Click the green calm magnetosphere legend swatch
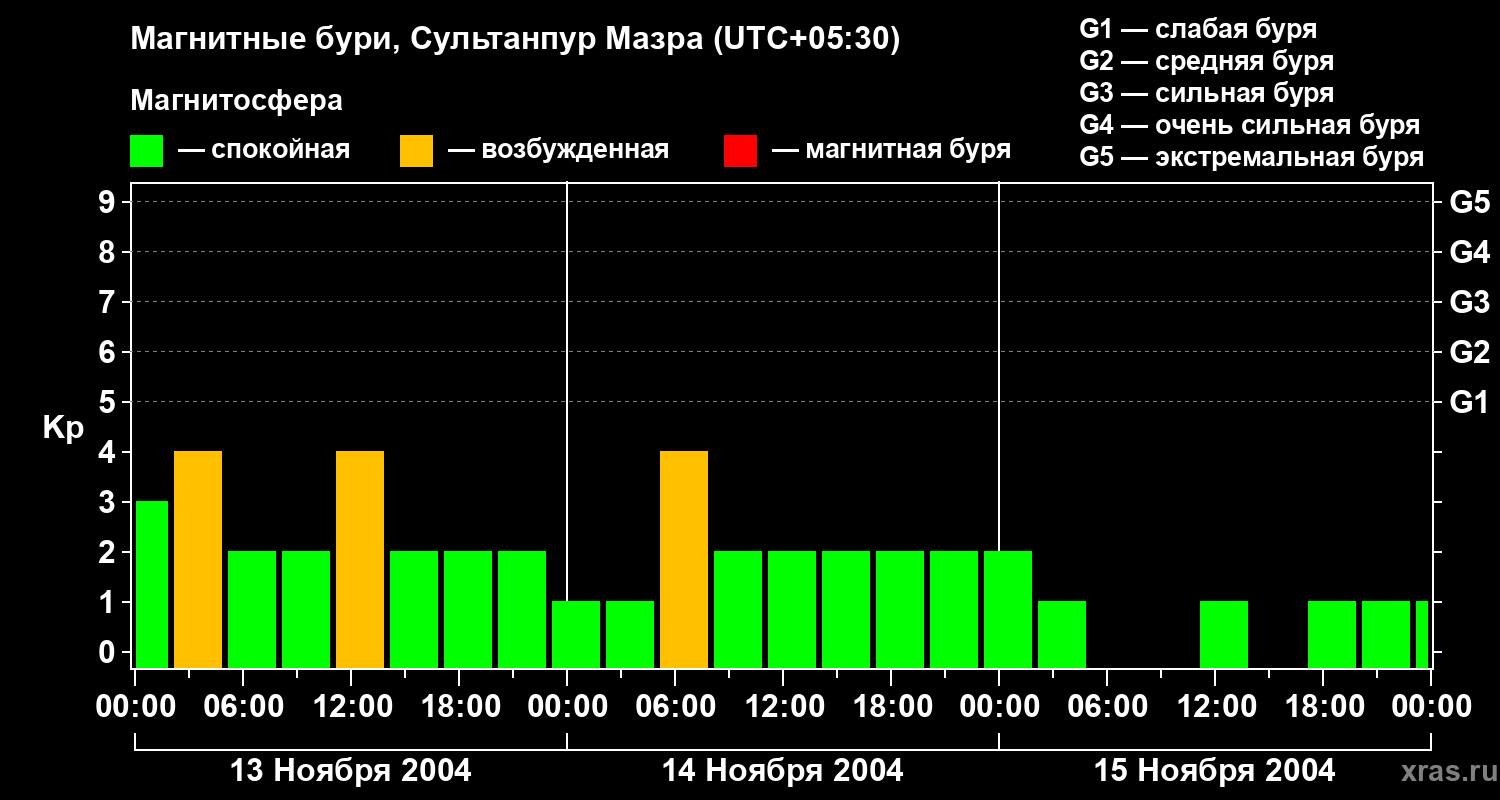1500x800 pixels. (x=147, y=150)
